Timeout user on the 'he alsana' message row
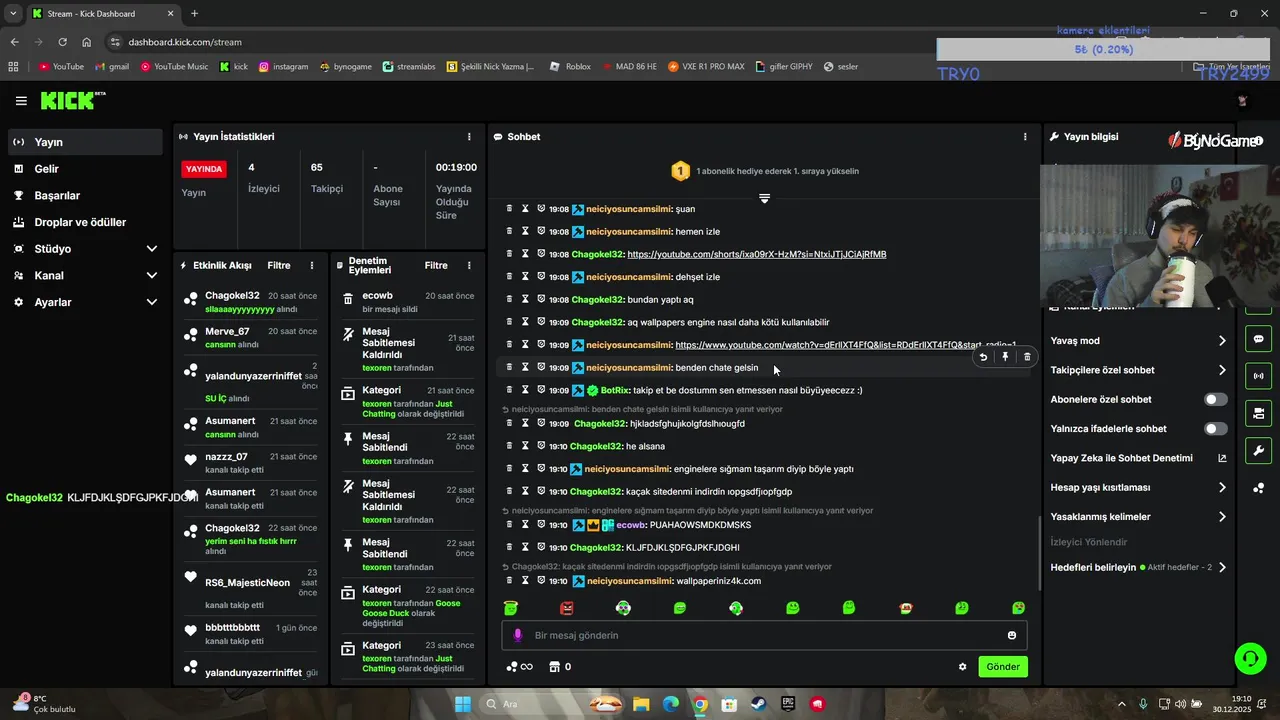This screenshot has height=720, width=1280. point(525,446)
